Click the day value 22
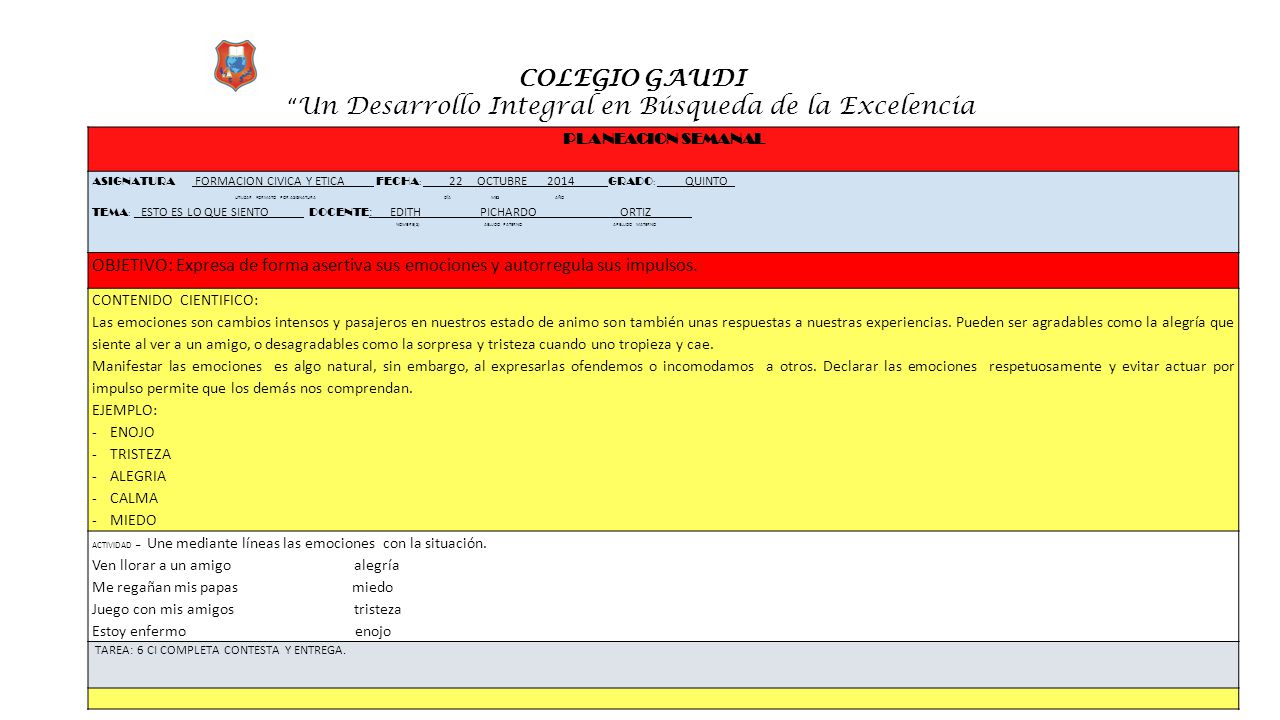 click(456, 181)
